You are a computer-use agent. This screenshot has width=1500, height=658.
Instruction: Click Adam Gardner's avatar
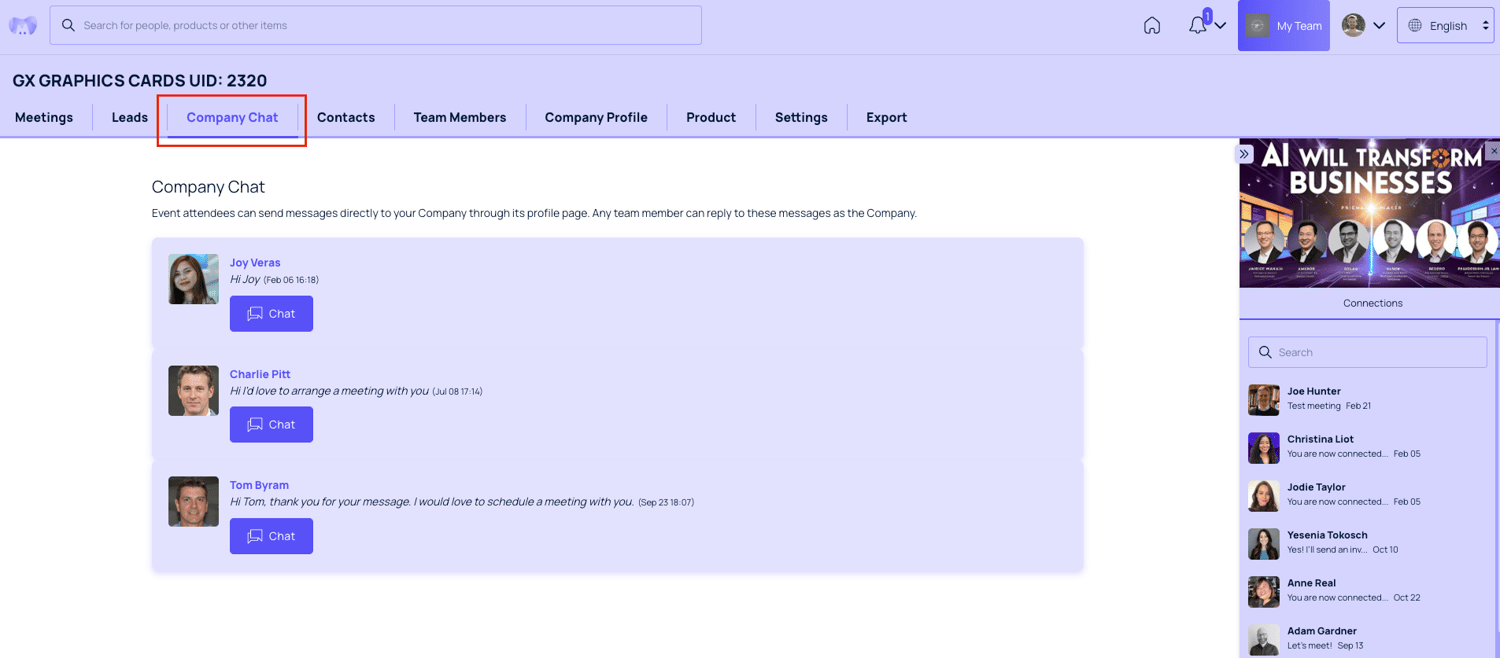(x=1264, y=639)
